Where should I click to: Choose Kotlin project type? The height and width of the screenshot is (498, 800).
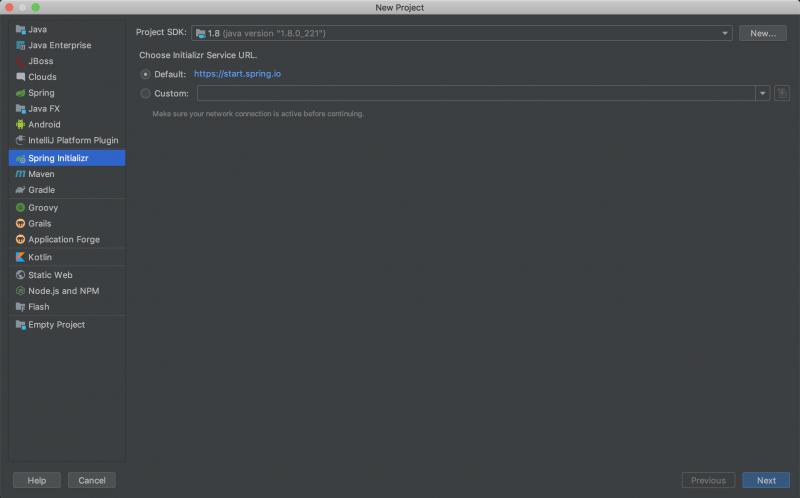(67, 257)
